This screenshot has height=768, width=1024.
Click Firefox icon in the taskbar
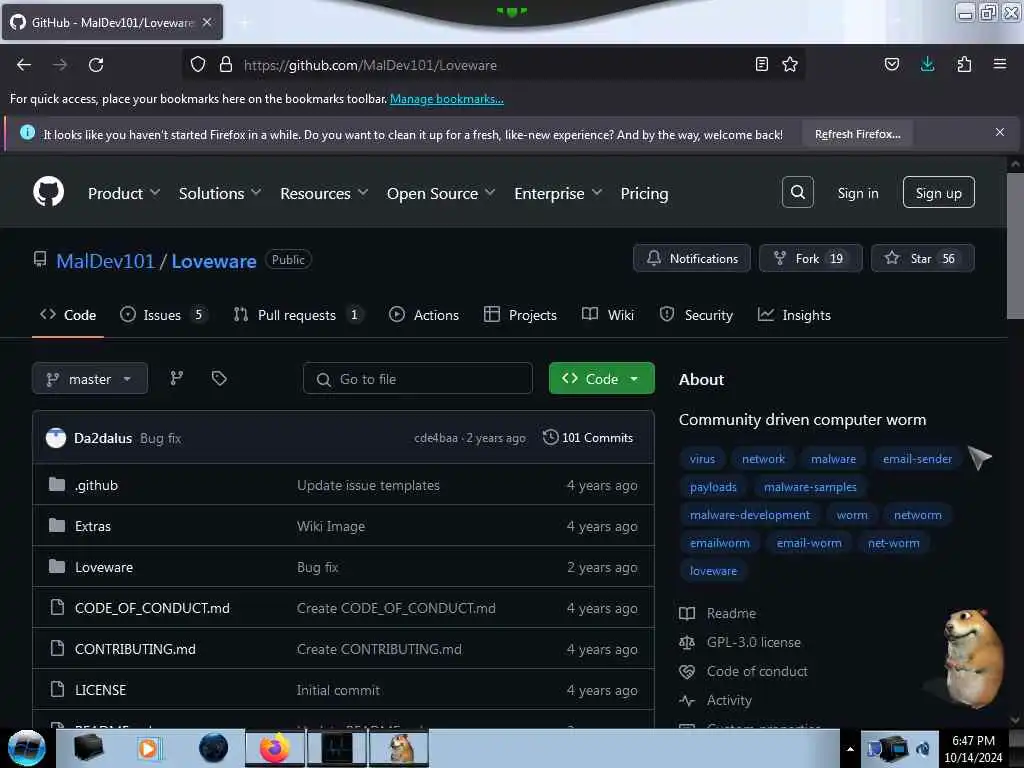point(274,748)
